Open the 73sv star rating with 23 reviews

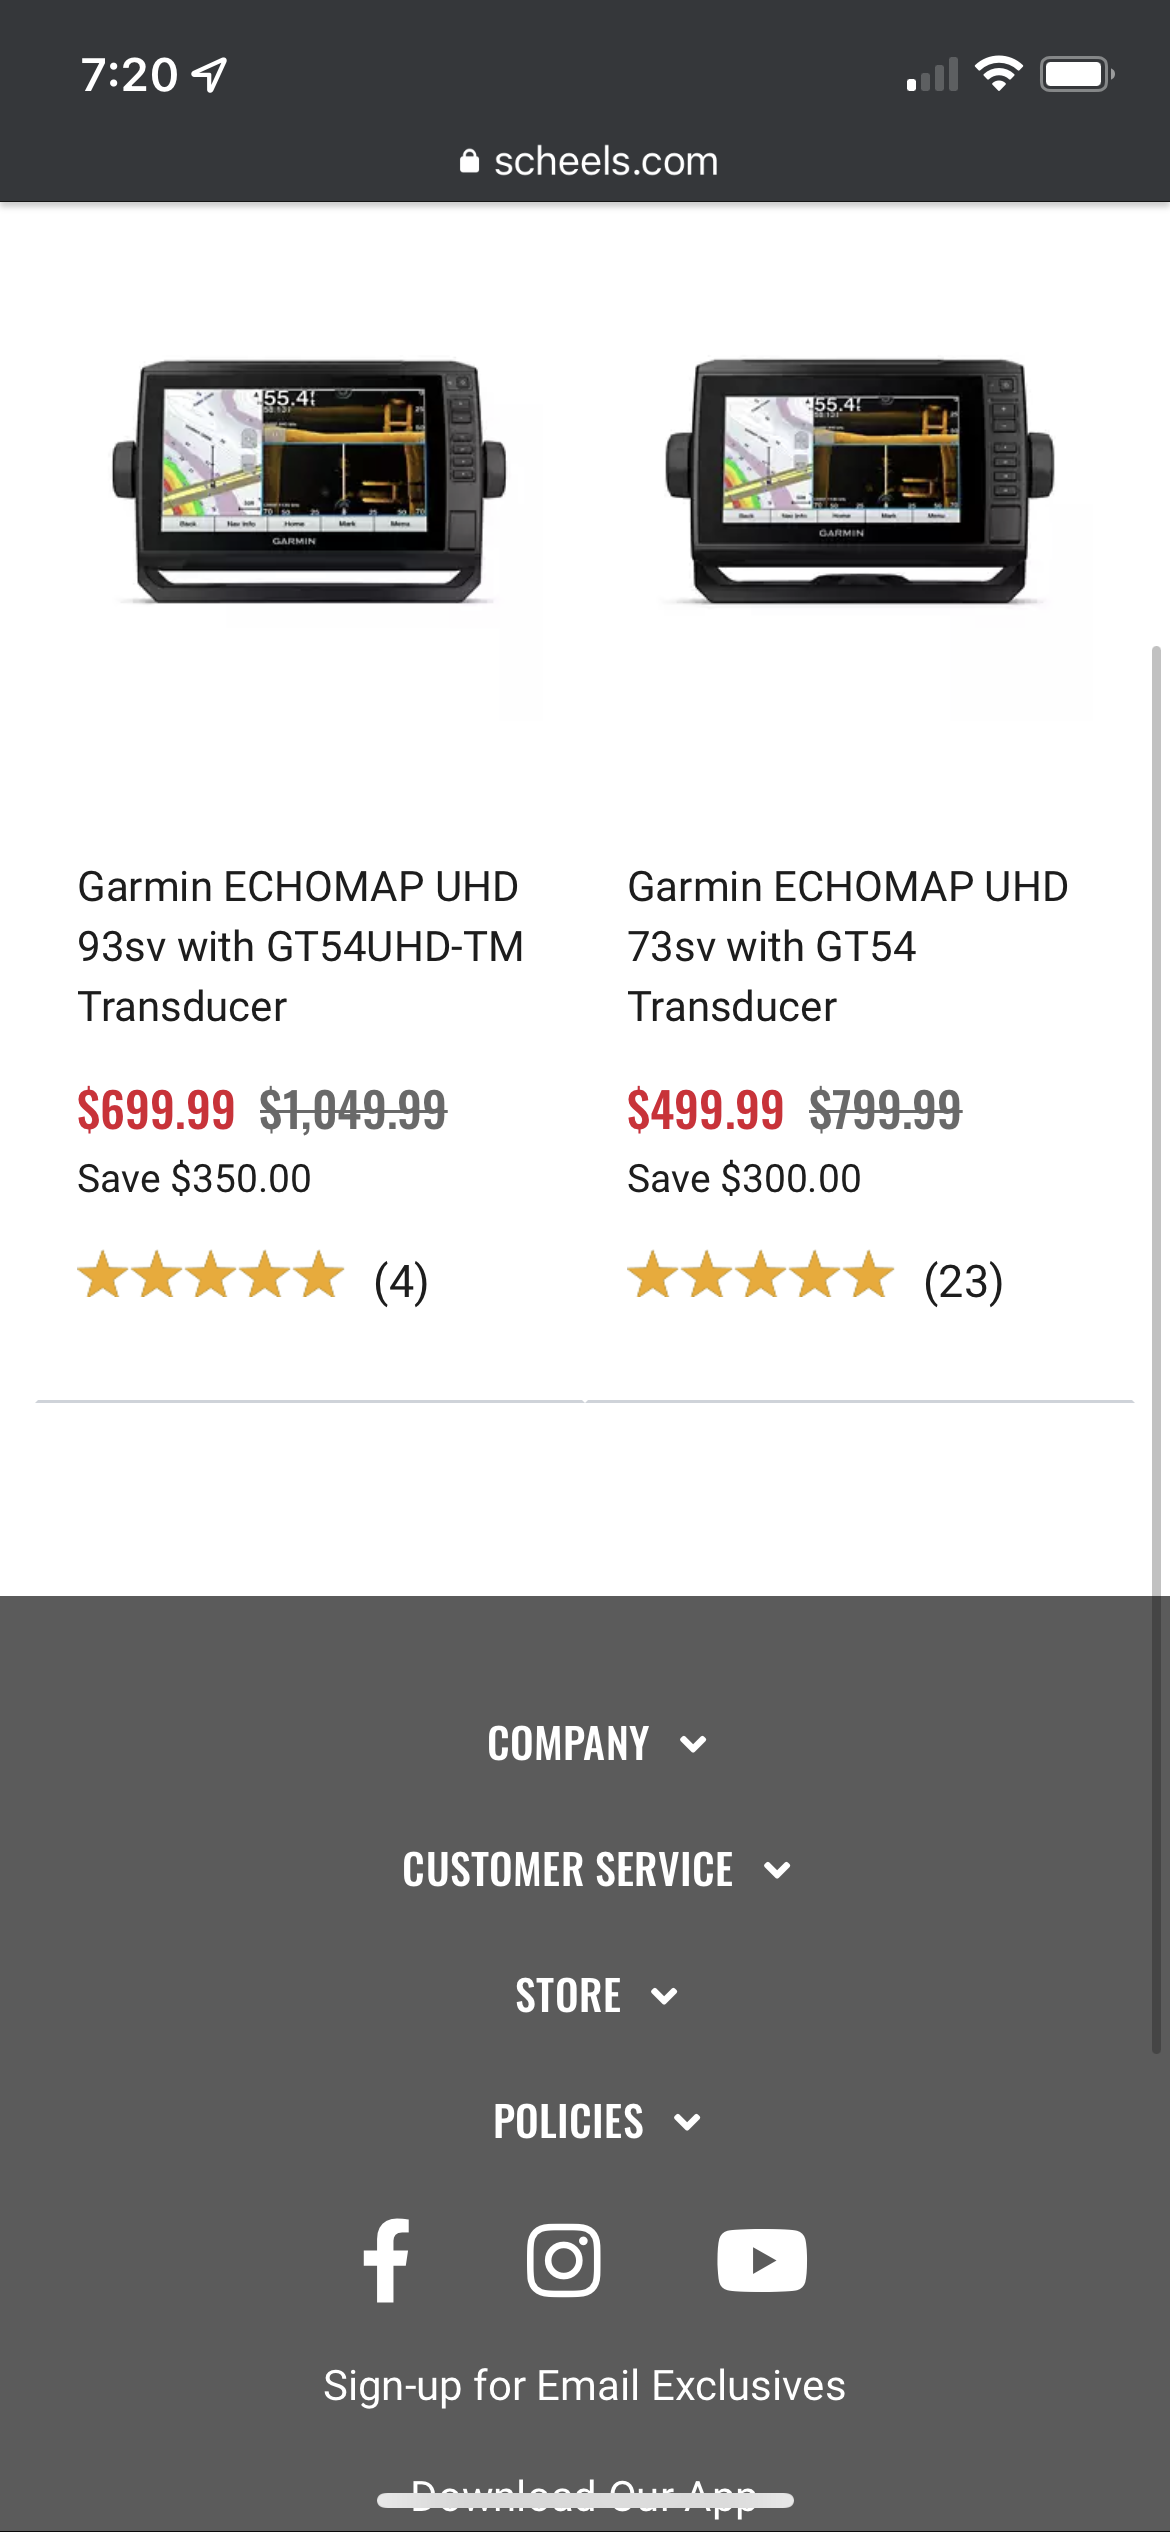815,1279
